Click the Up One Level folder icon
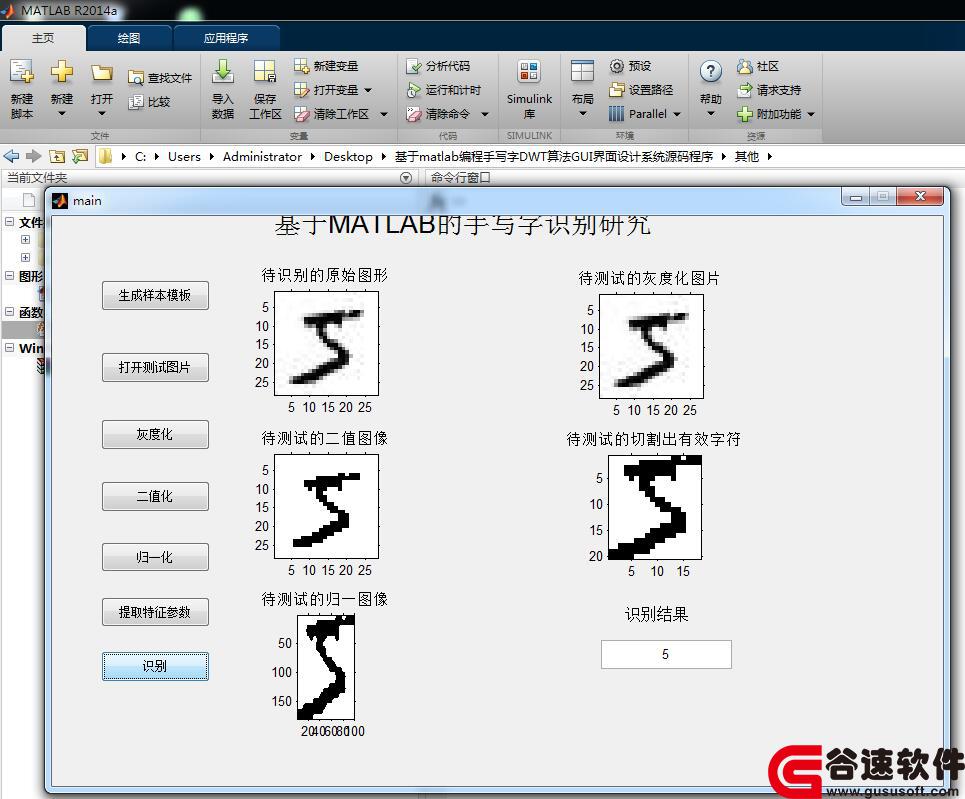Viewport: 965px width, 799px height. [57, 156]
